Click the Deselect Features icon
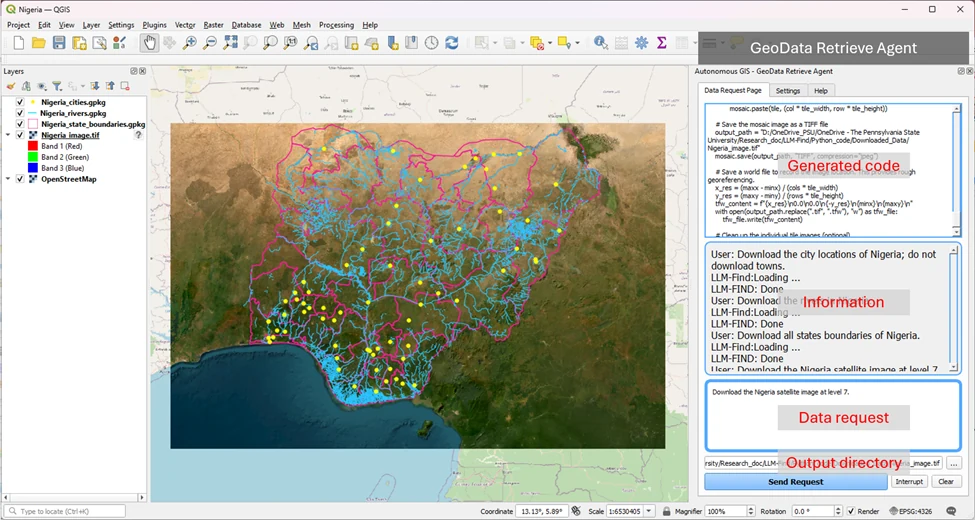 click(537, 42)
